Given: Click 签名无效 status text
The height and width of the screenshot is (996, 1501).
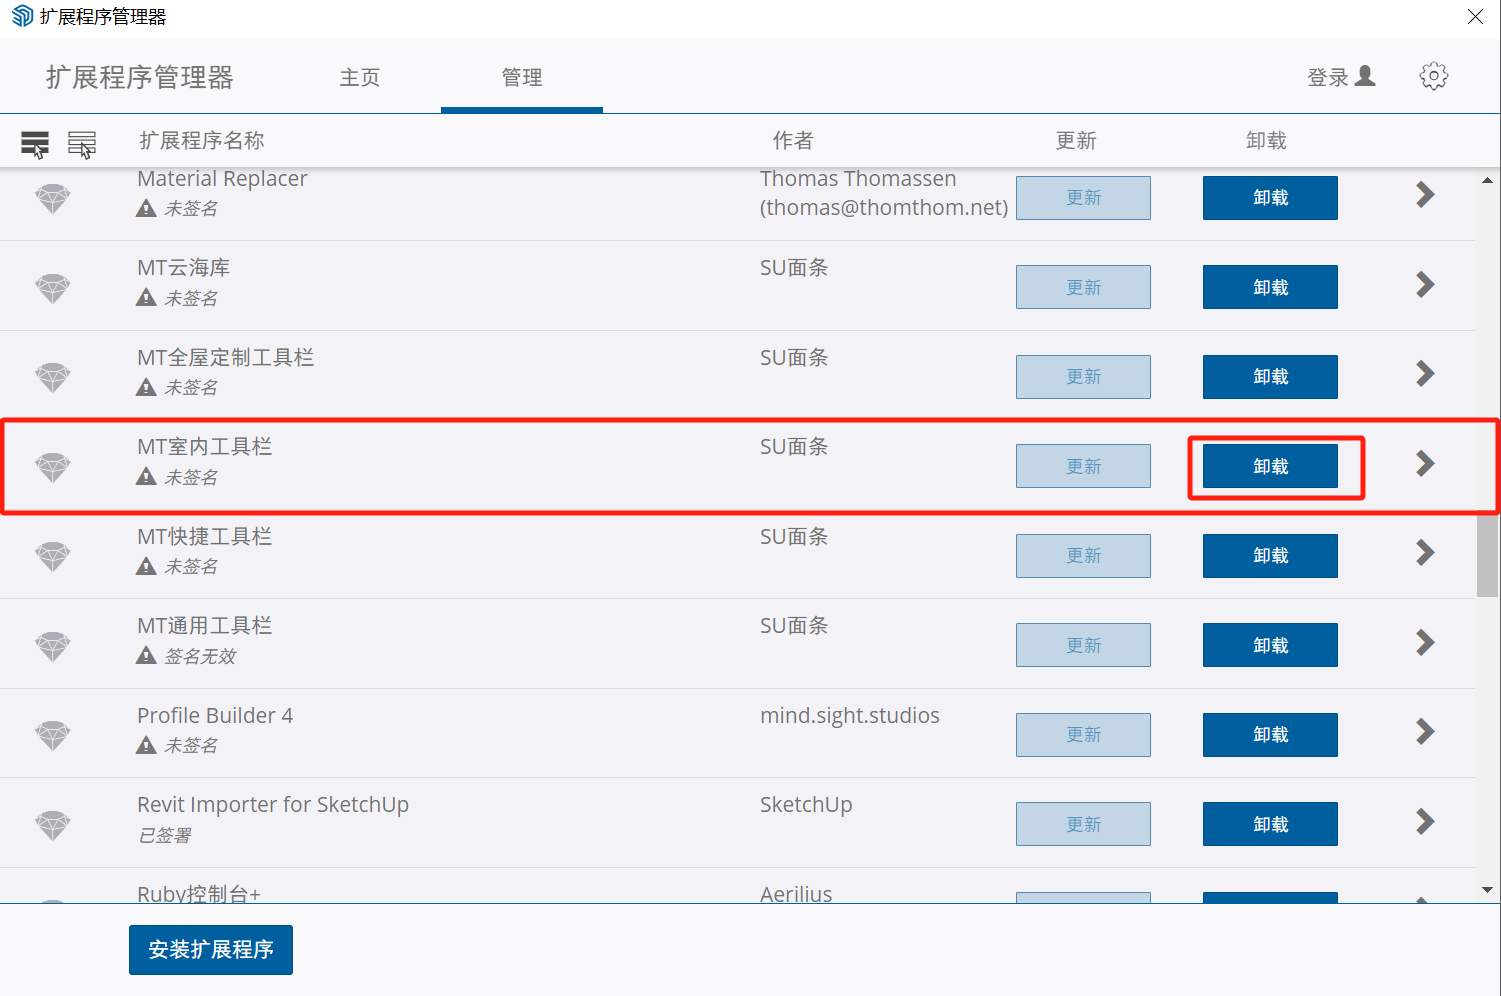Looking at the screenshot, I should (x=200, y=656).
